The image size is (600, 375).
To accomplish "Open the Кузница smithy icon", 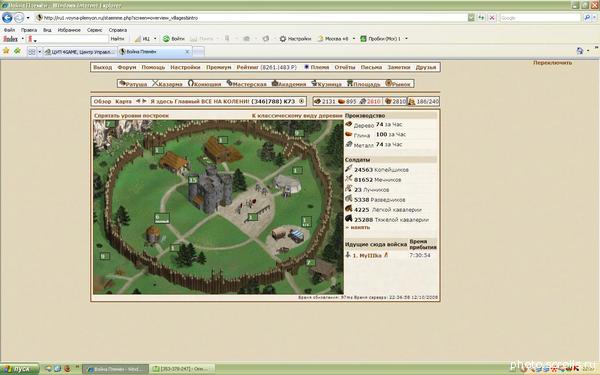I will [314, 83].
